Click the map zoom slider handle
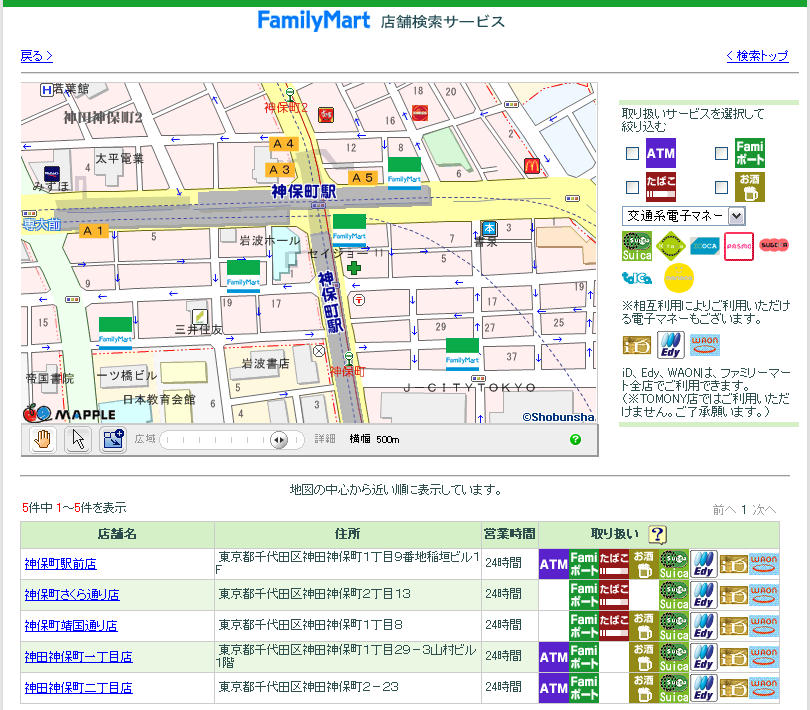The height and width of the screenshot is (710, 810). [x=279, y=440]
